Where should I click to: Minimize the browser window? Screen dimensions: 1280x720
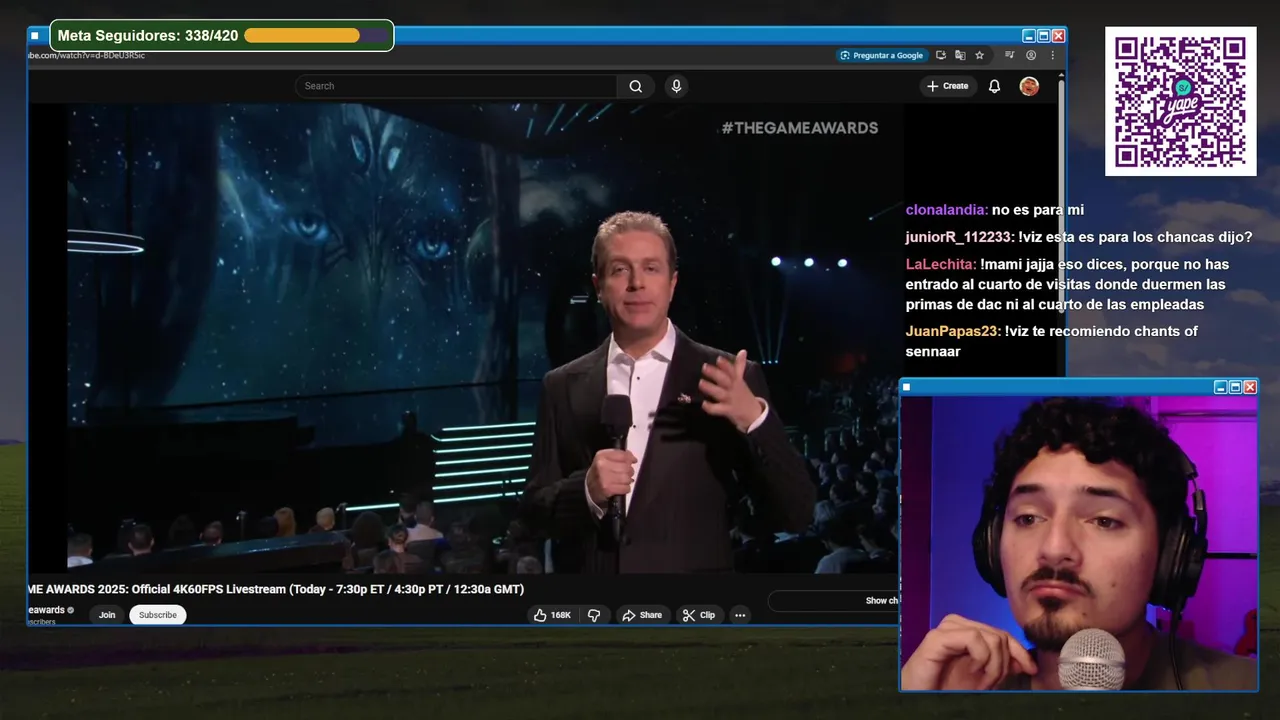click(1028, 35)
